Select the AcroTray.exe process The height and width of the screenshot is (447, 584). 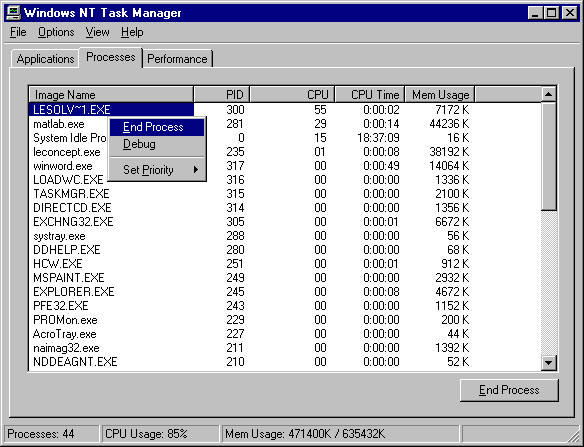tap(286, 334)
